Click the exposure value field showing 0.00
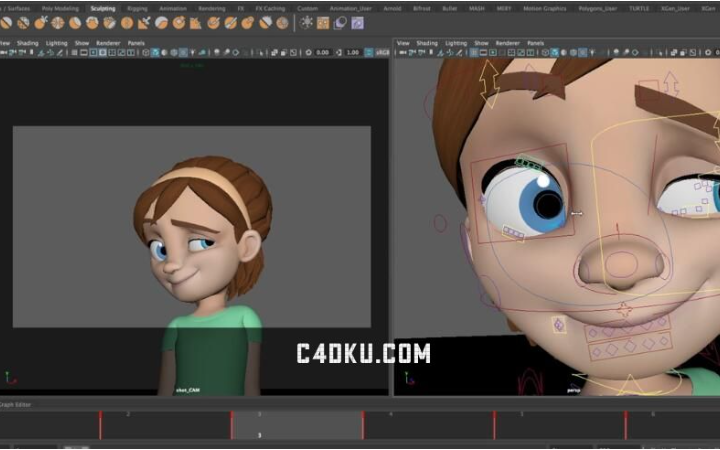720x450 pixels. 323,52
